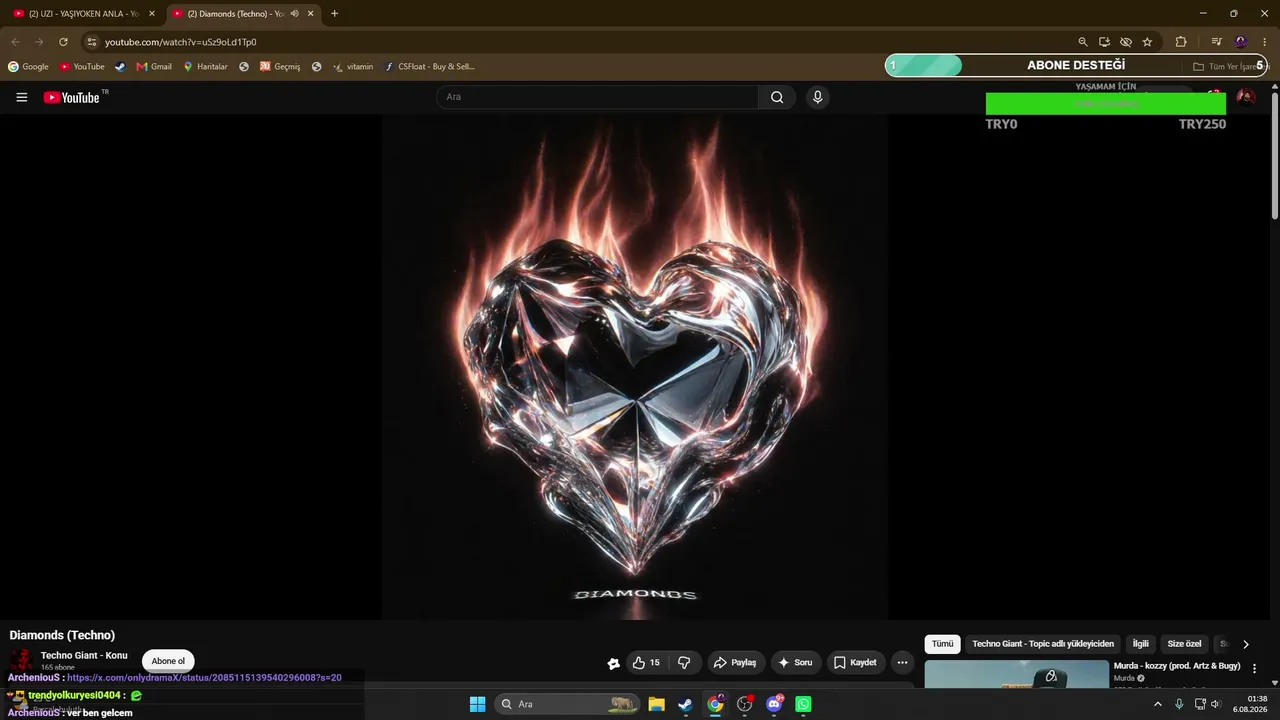Open the Chrome three-dot menu
1280x720 pixels.
[x=1265, y=42]
